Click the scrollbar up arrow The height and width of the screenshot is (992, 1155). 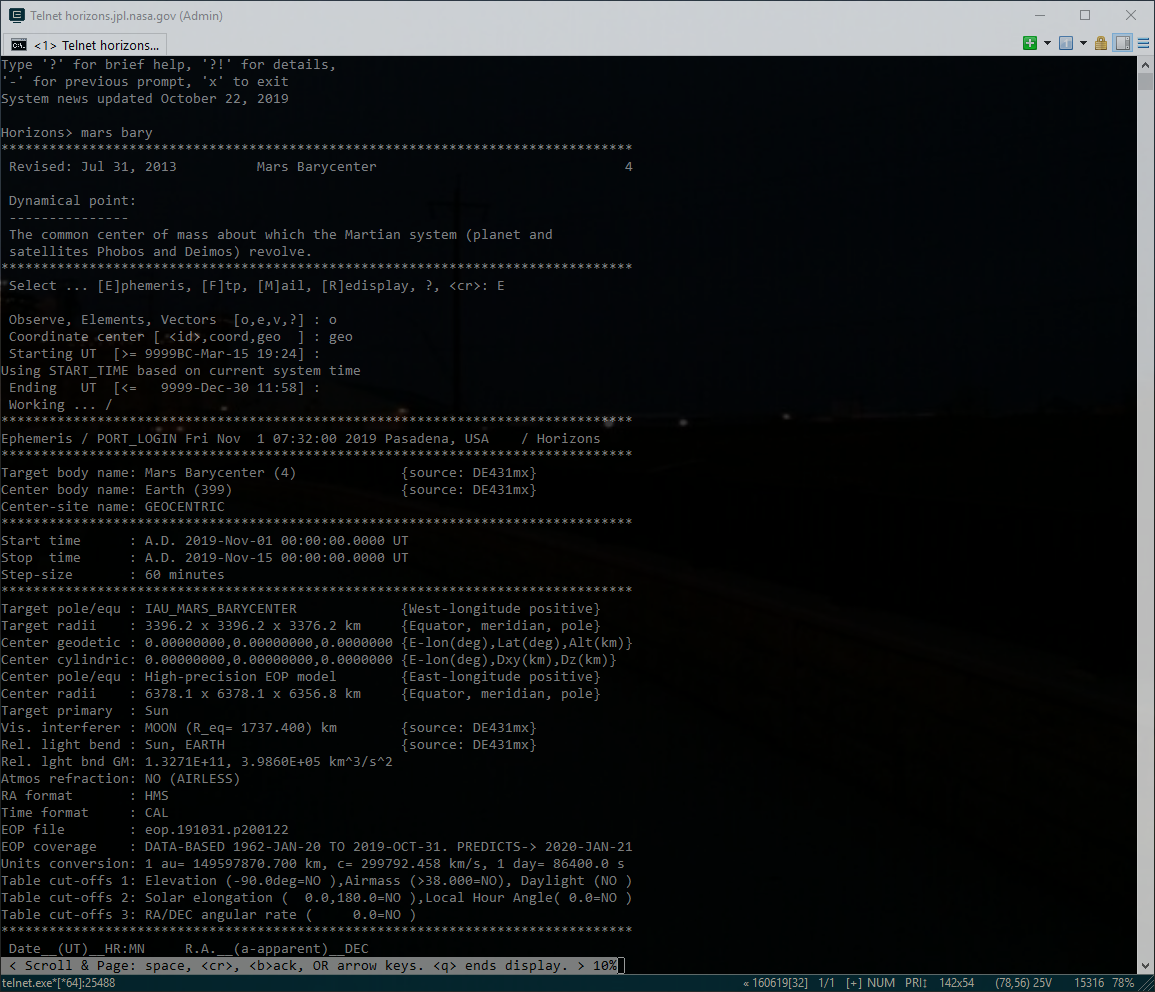[1146, 64]
